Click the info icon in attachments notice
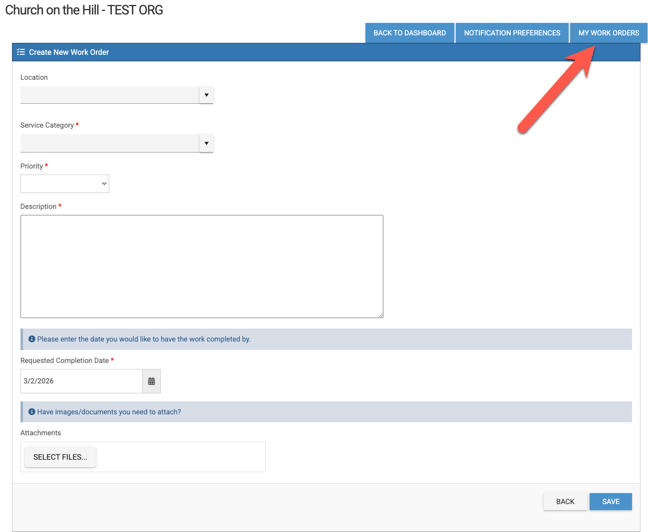 click(x=31, y=411)
